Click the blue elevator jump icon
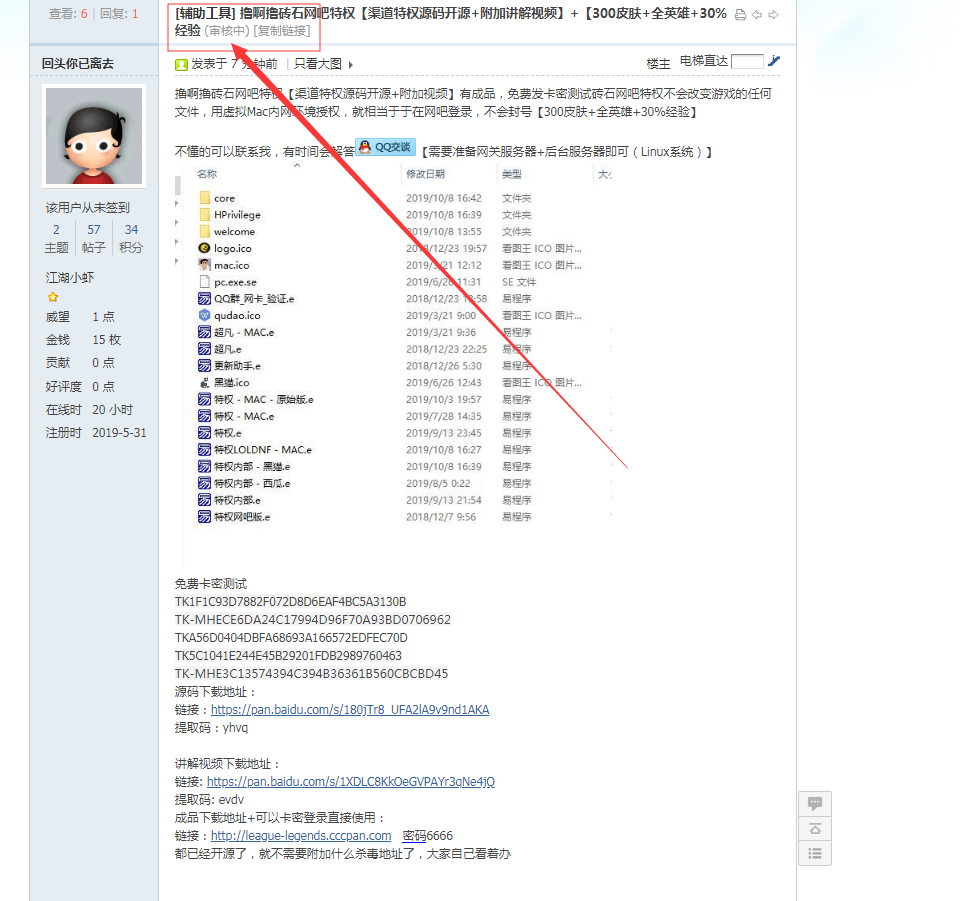The height and width of the screenshot is (901, 978). [773, 61]
